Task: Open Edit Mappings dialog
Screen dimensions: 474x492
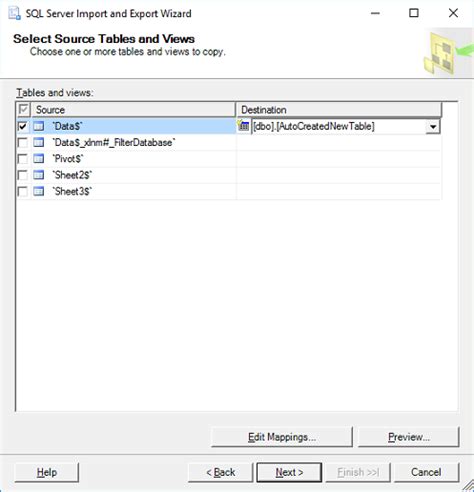Action: click(282, 437)
